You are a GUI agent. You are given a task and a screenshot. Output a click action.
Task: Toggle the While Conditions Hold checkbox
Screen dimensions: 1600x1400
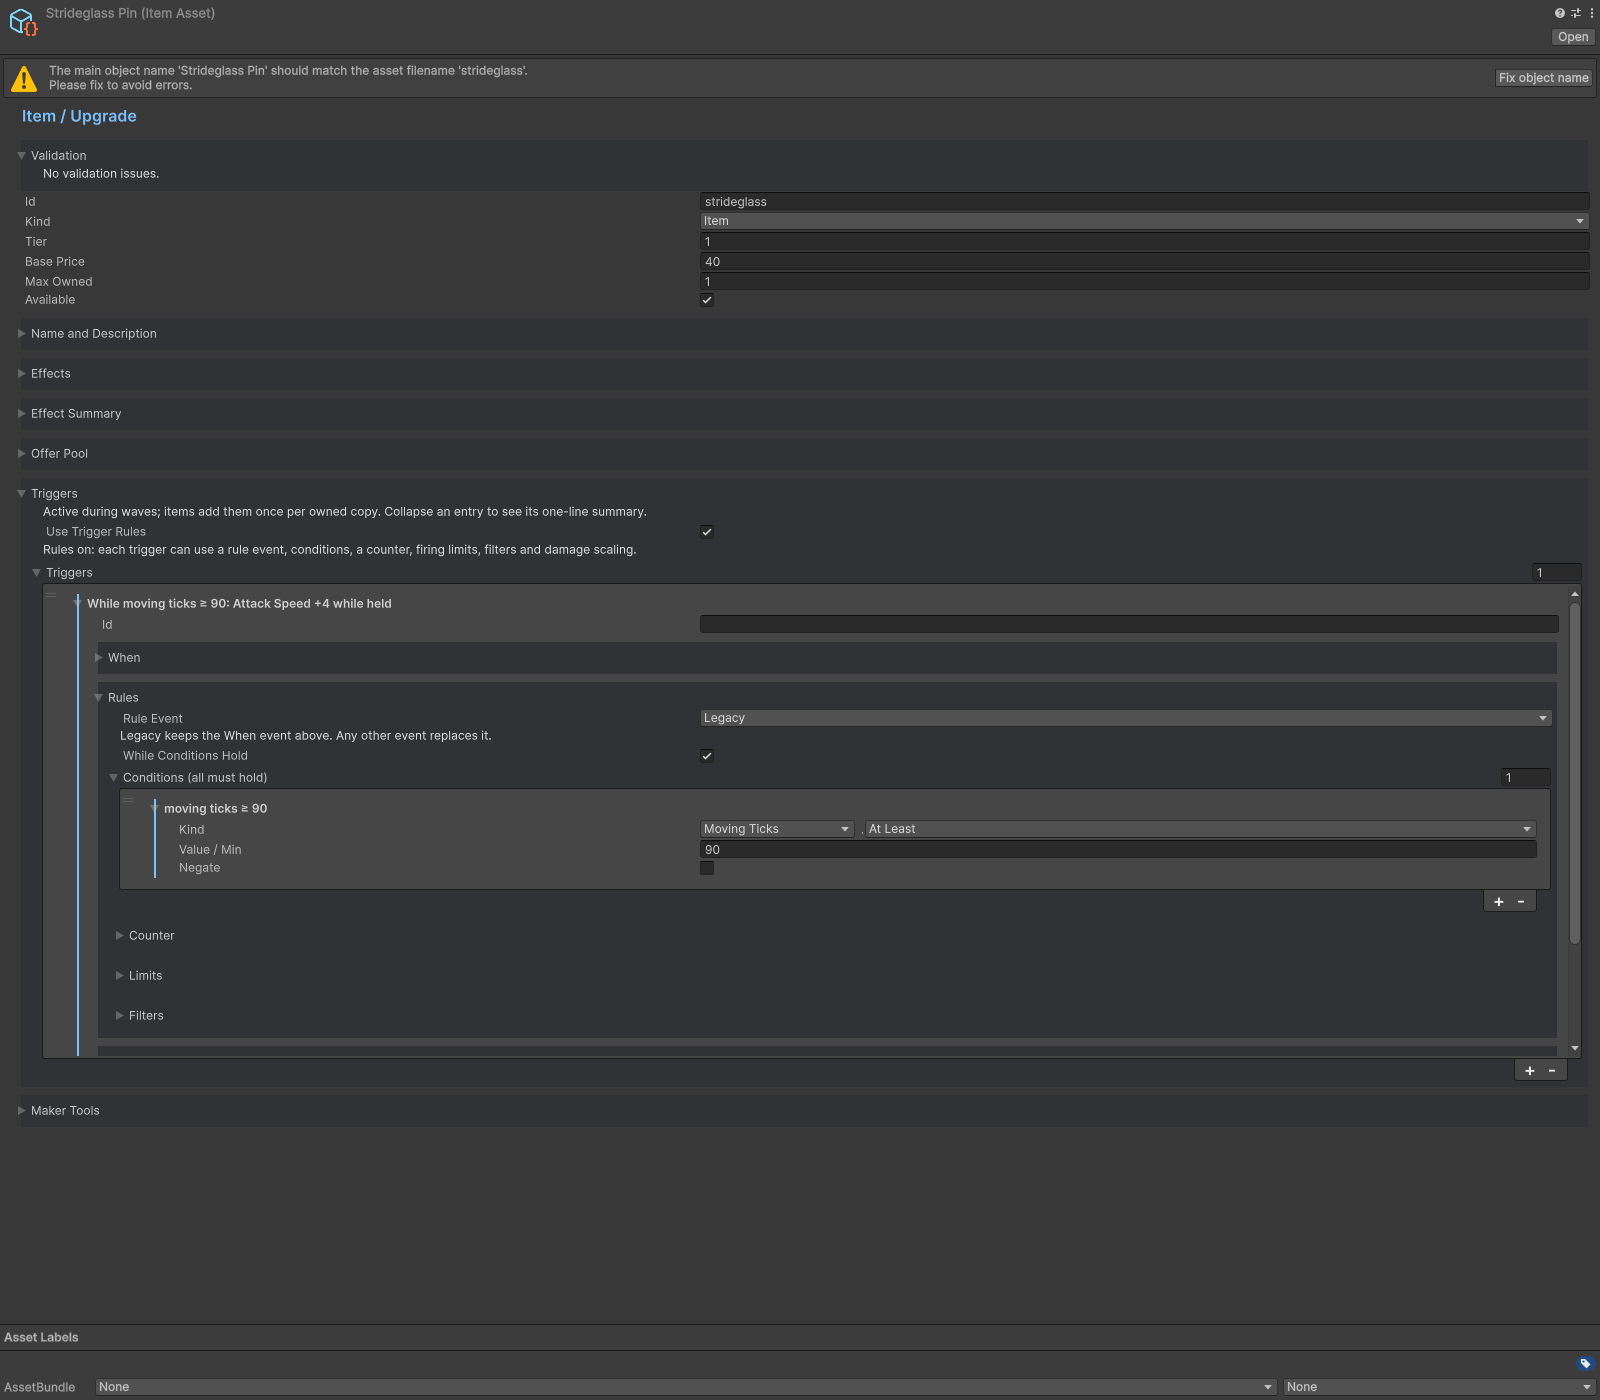click(x=707, y=756)
